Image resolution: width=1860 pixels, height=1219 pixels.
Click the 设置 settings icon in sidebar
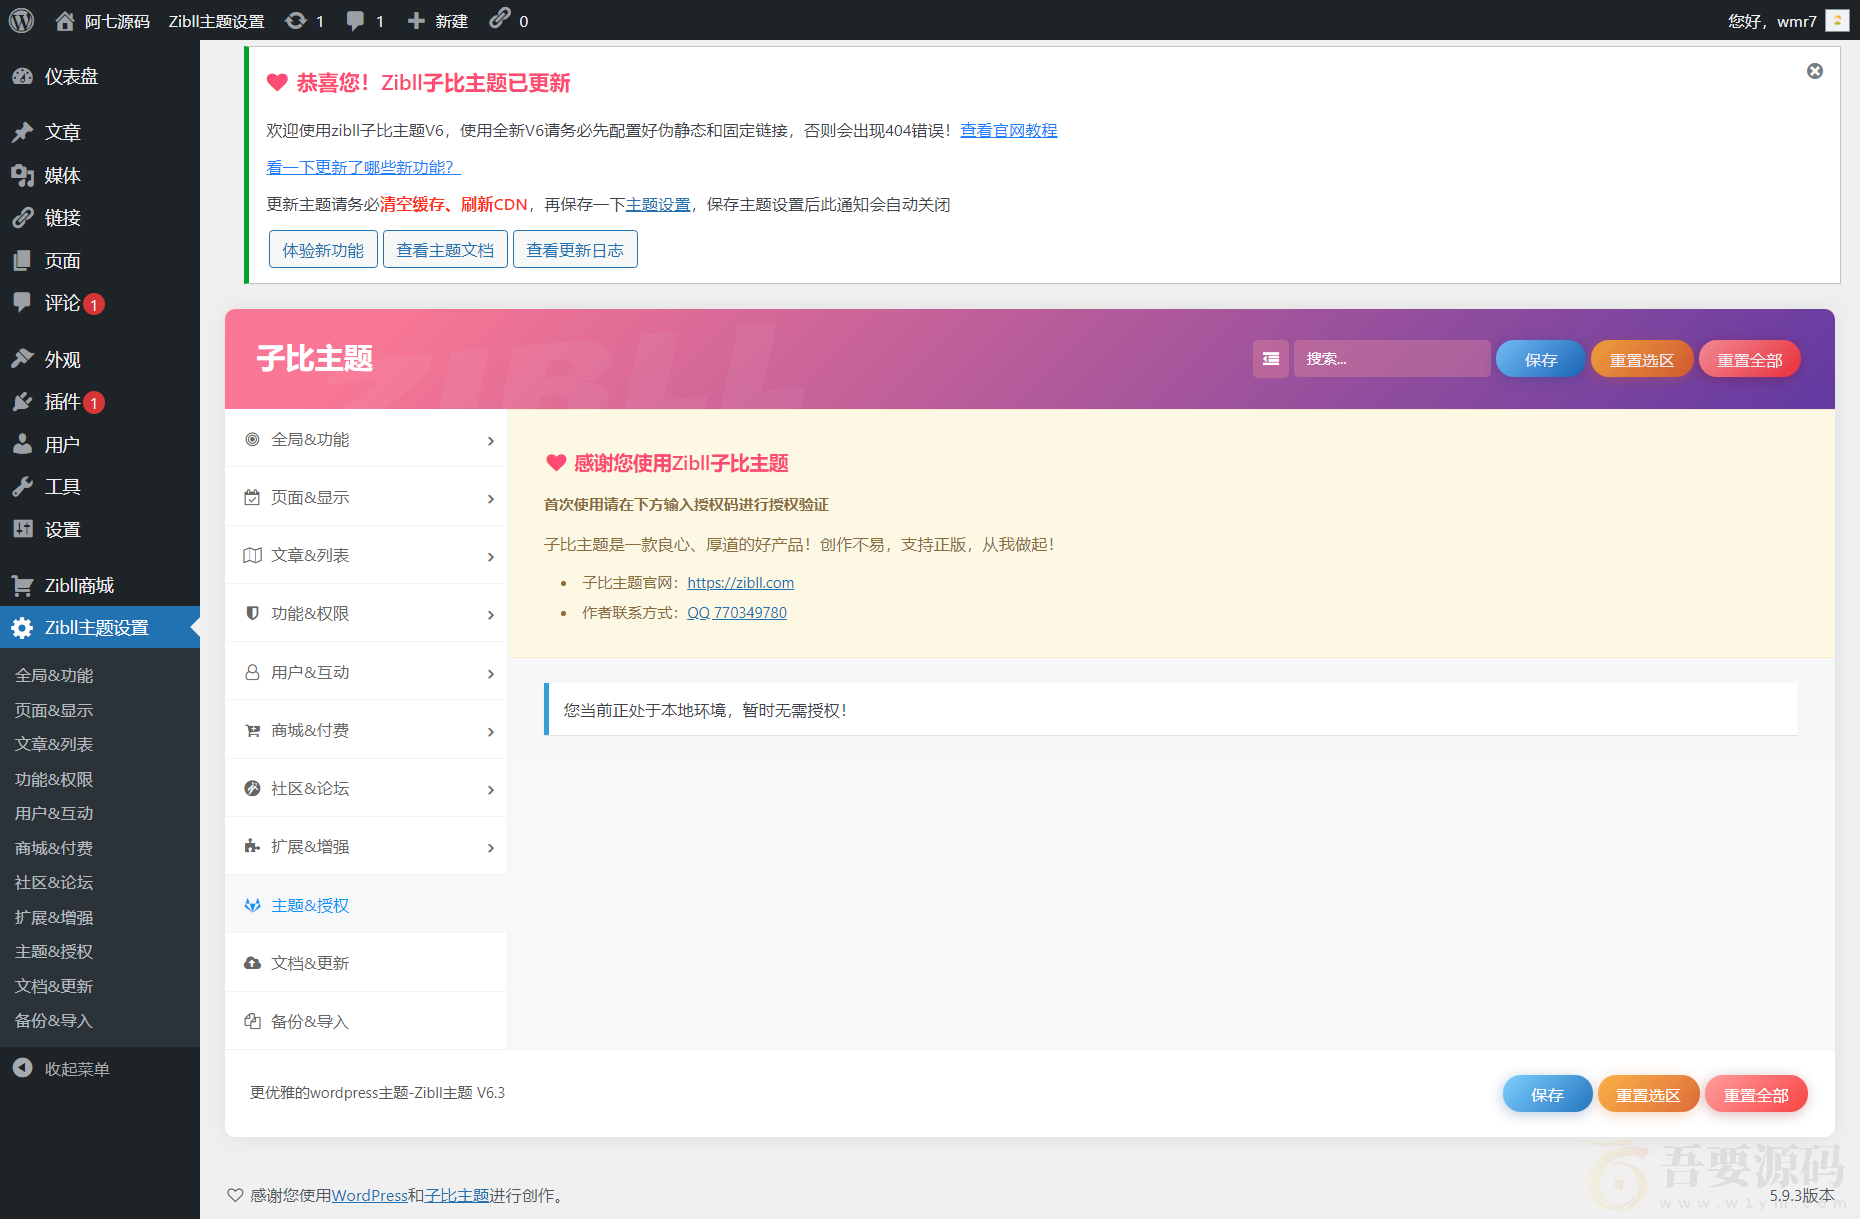[x=22, y=529]
